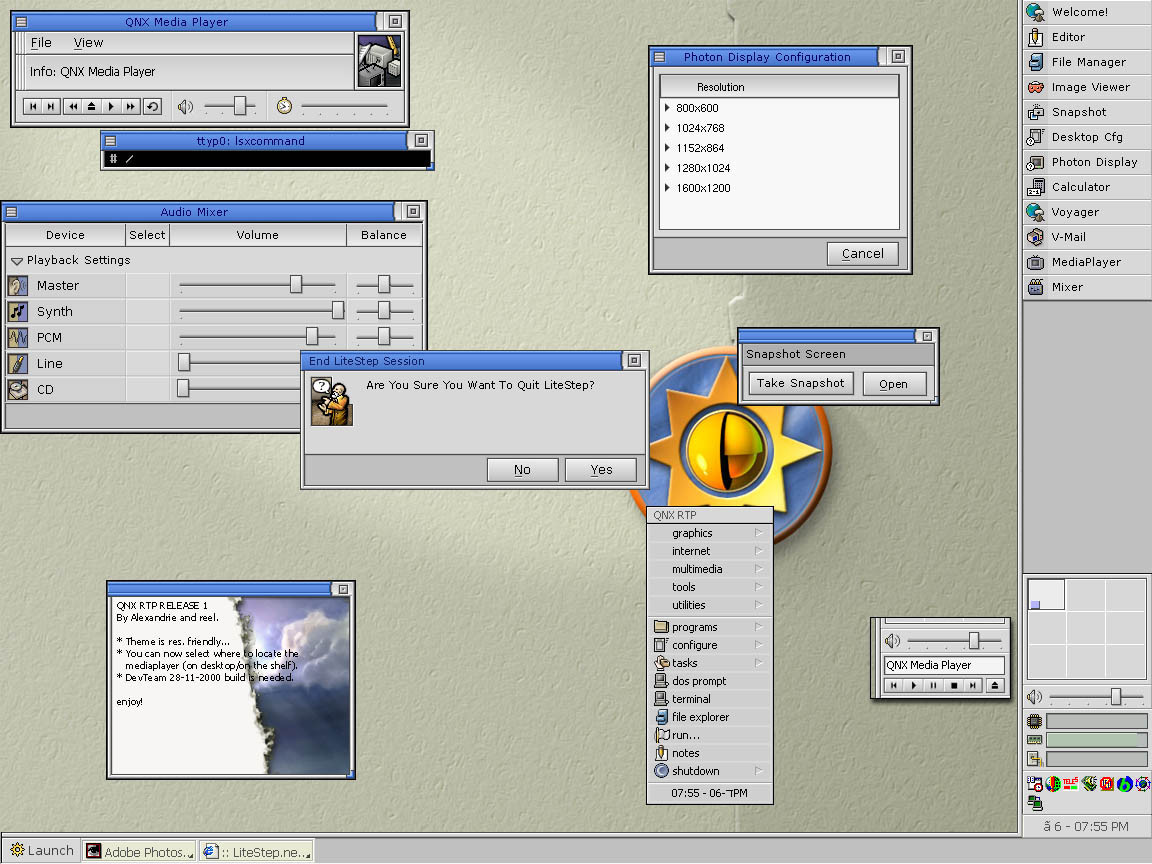Click the stopwatch icon in QNX Media Player window
Image resolution: width=1152 pixels, height=864 pixels.
[284, 107]
